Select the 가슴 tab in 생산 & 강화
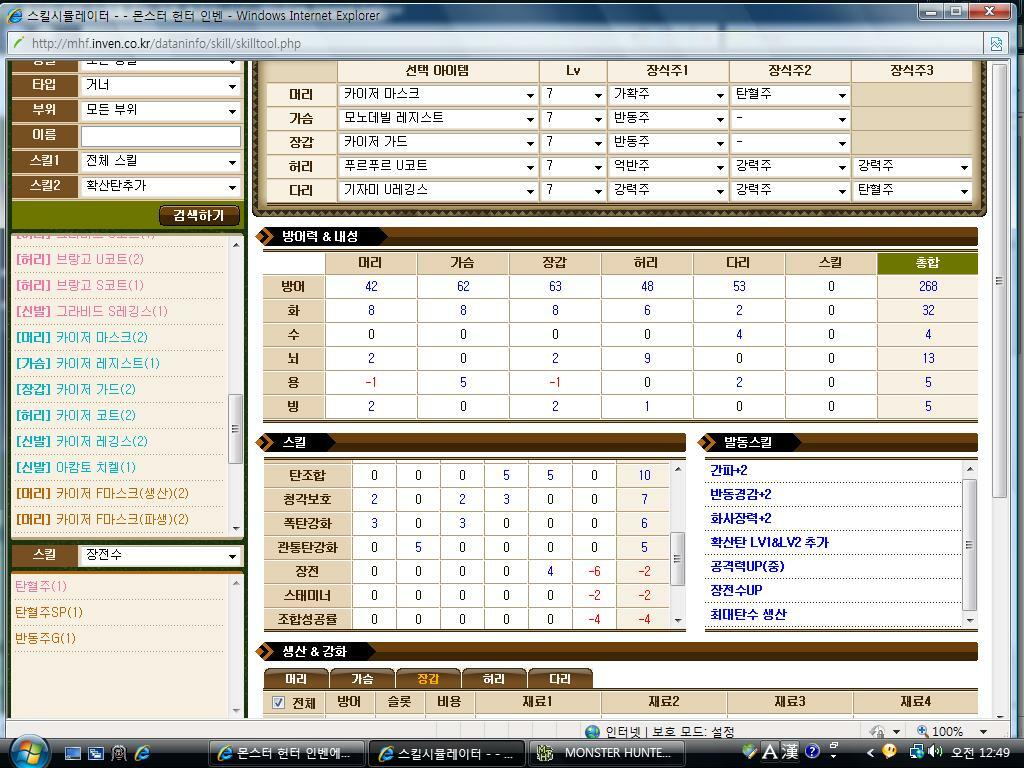 (362, 679)
